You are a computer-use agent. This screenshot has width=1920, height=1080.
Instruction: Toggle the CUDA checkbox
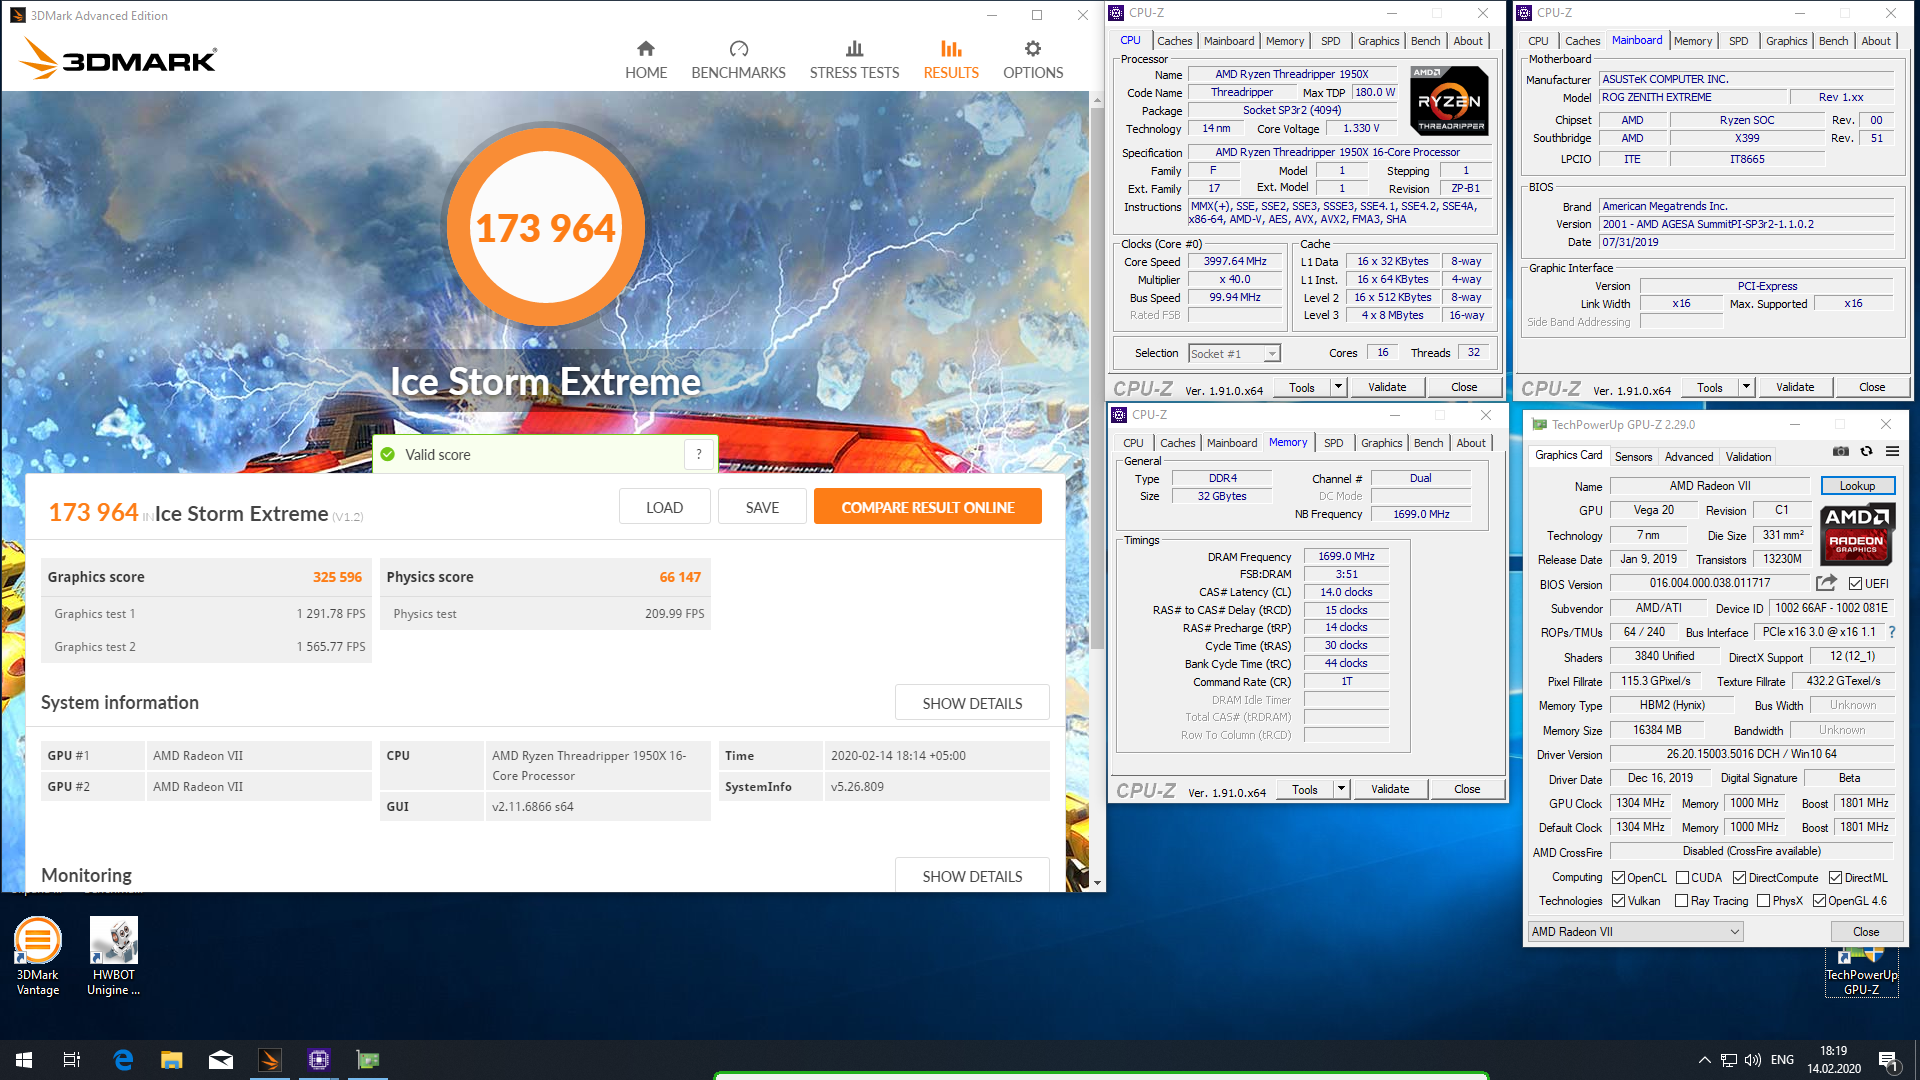tap(1682, 878)
